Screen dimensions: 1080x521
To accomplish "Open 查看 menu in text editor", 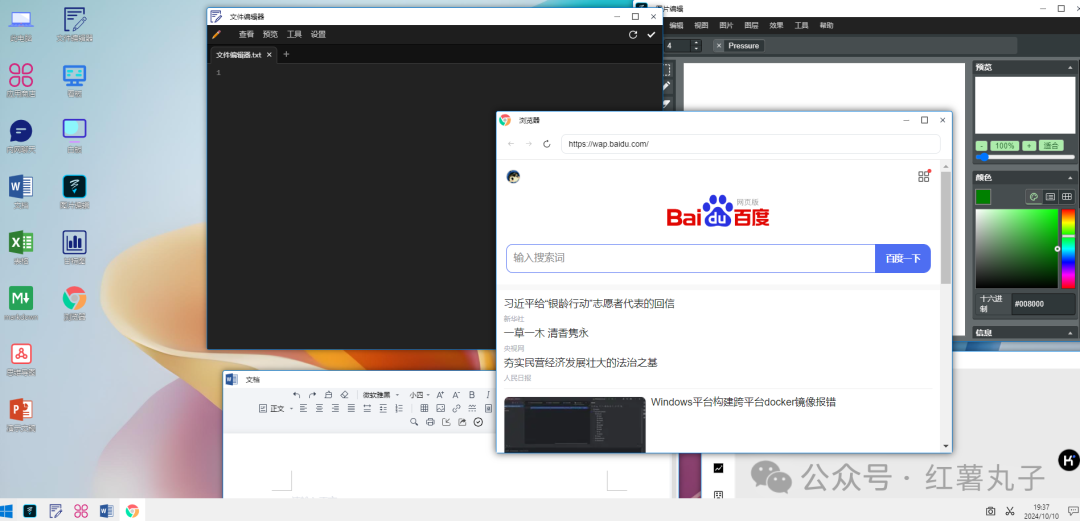I will [247, 34].
